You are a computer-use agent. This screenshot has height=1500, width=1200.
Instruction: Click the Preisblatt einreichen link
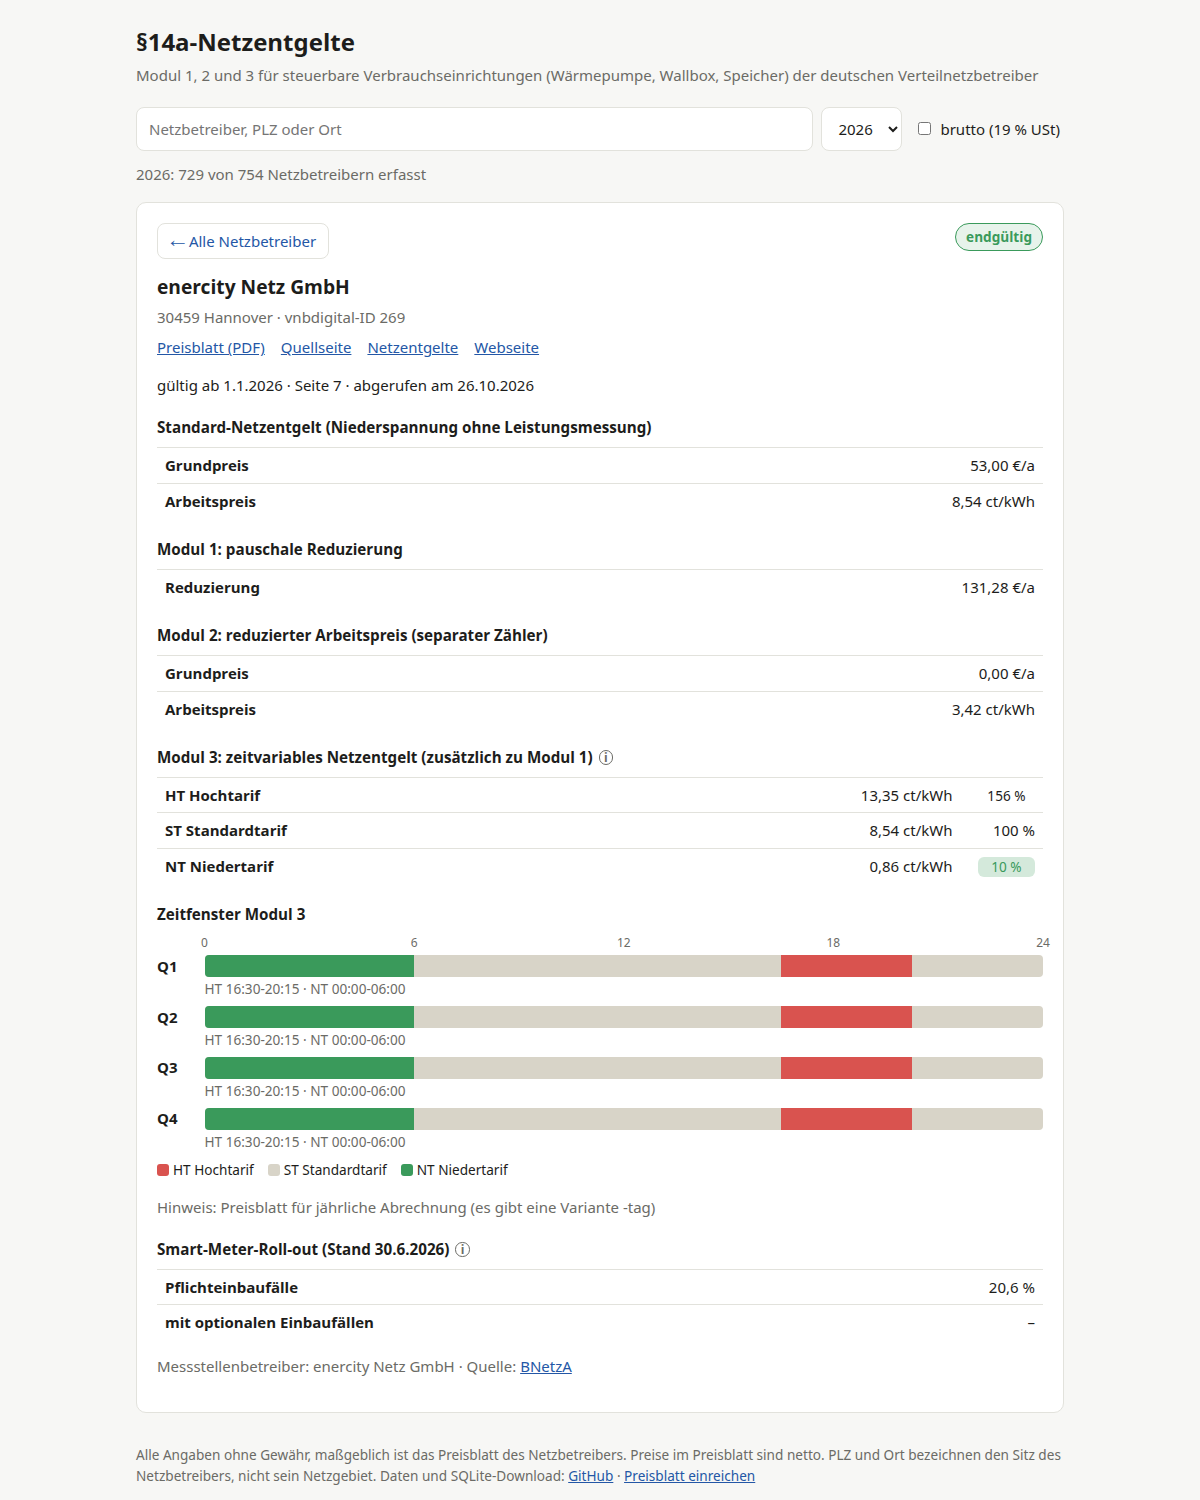(689, 1476)
